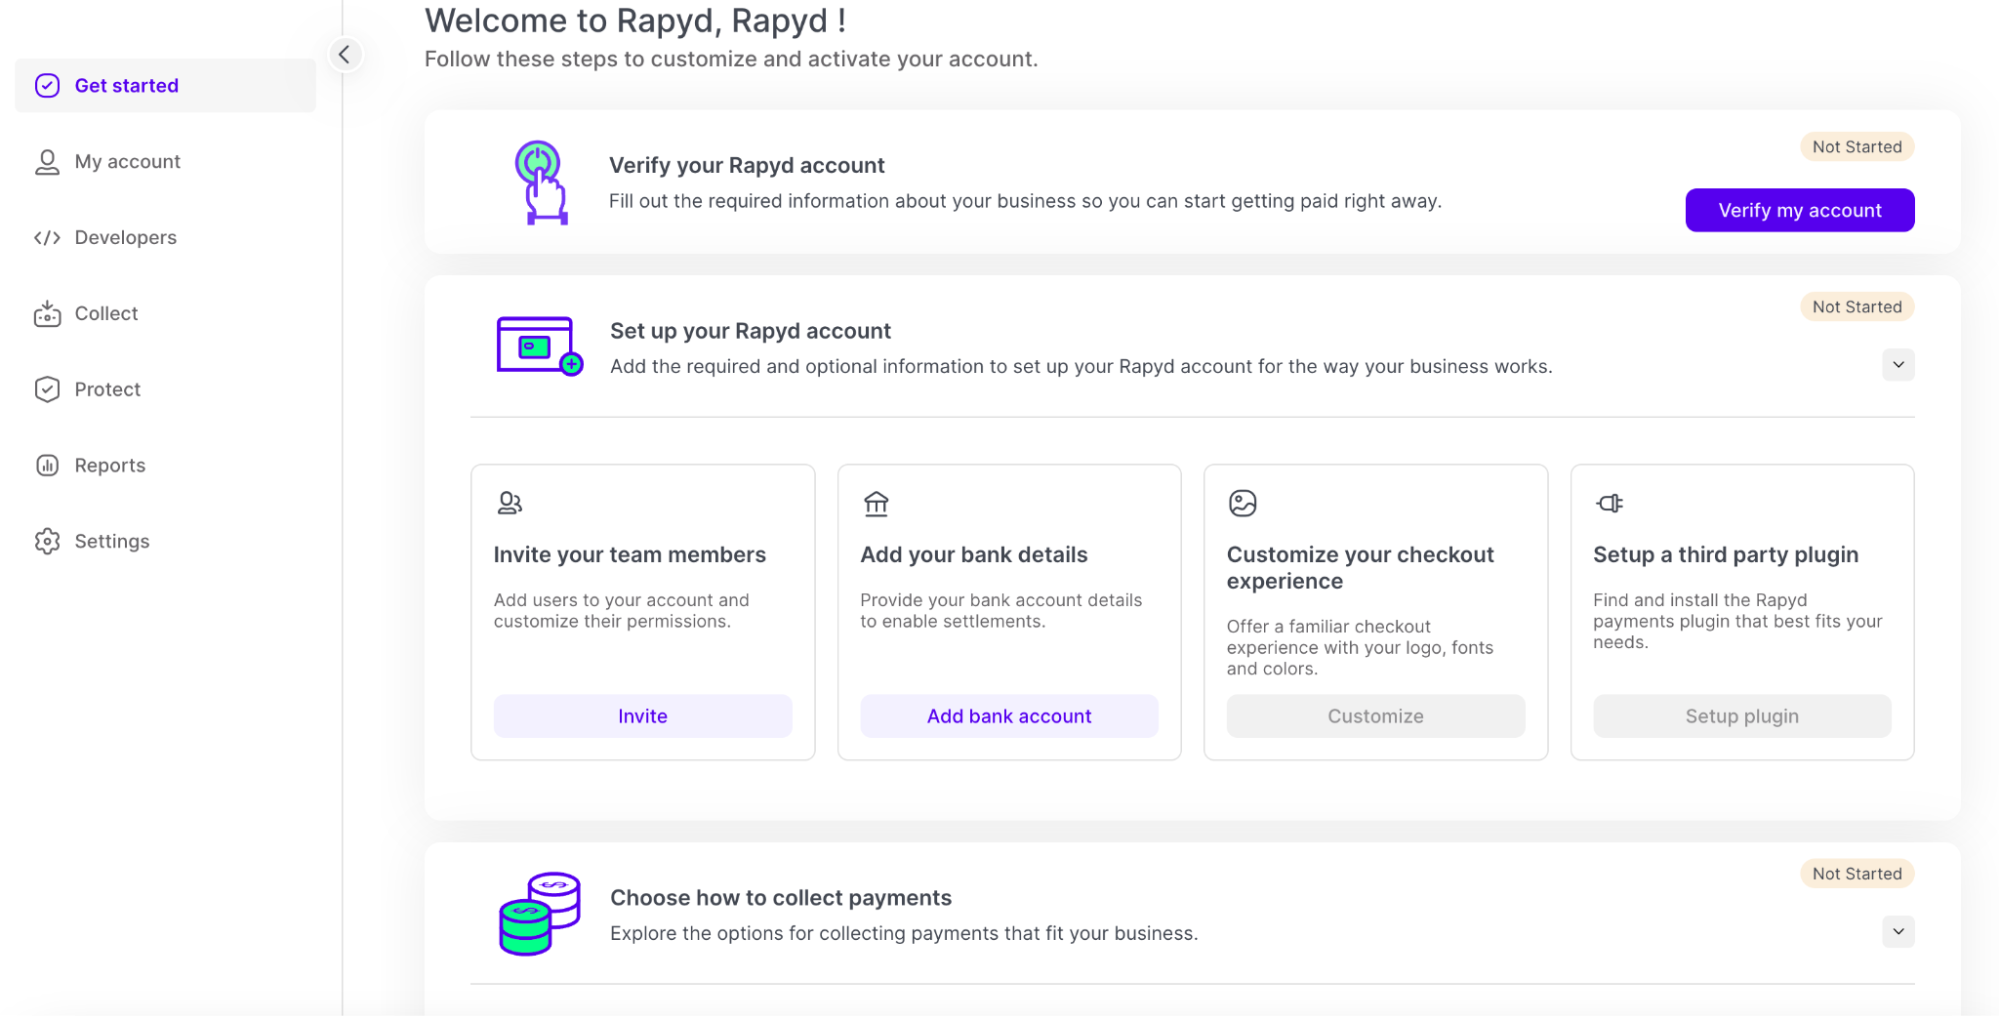Click the team members people icon
The width and height of the screenshot is (1999, 1017).
[510, 503]
